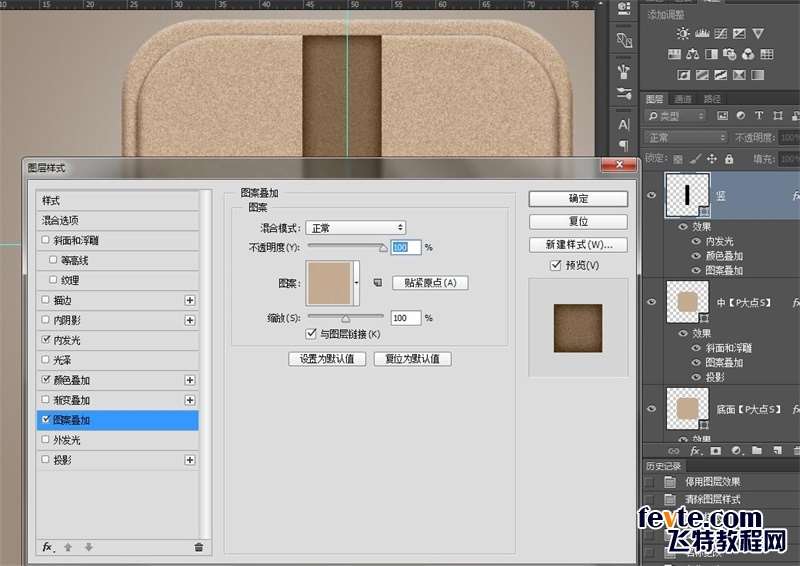Open the pattern picker dropdown arrow
Screen dimensions: 800x566
click(x=357, y=283)
